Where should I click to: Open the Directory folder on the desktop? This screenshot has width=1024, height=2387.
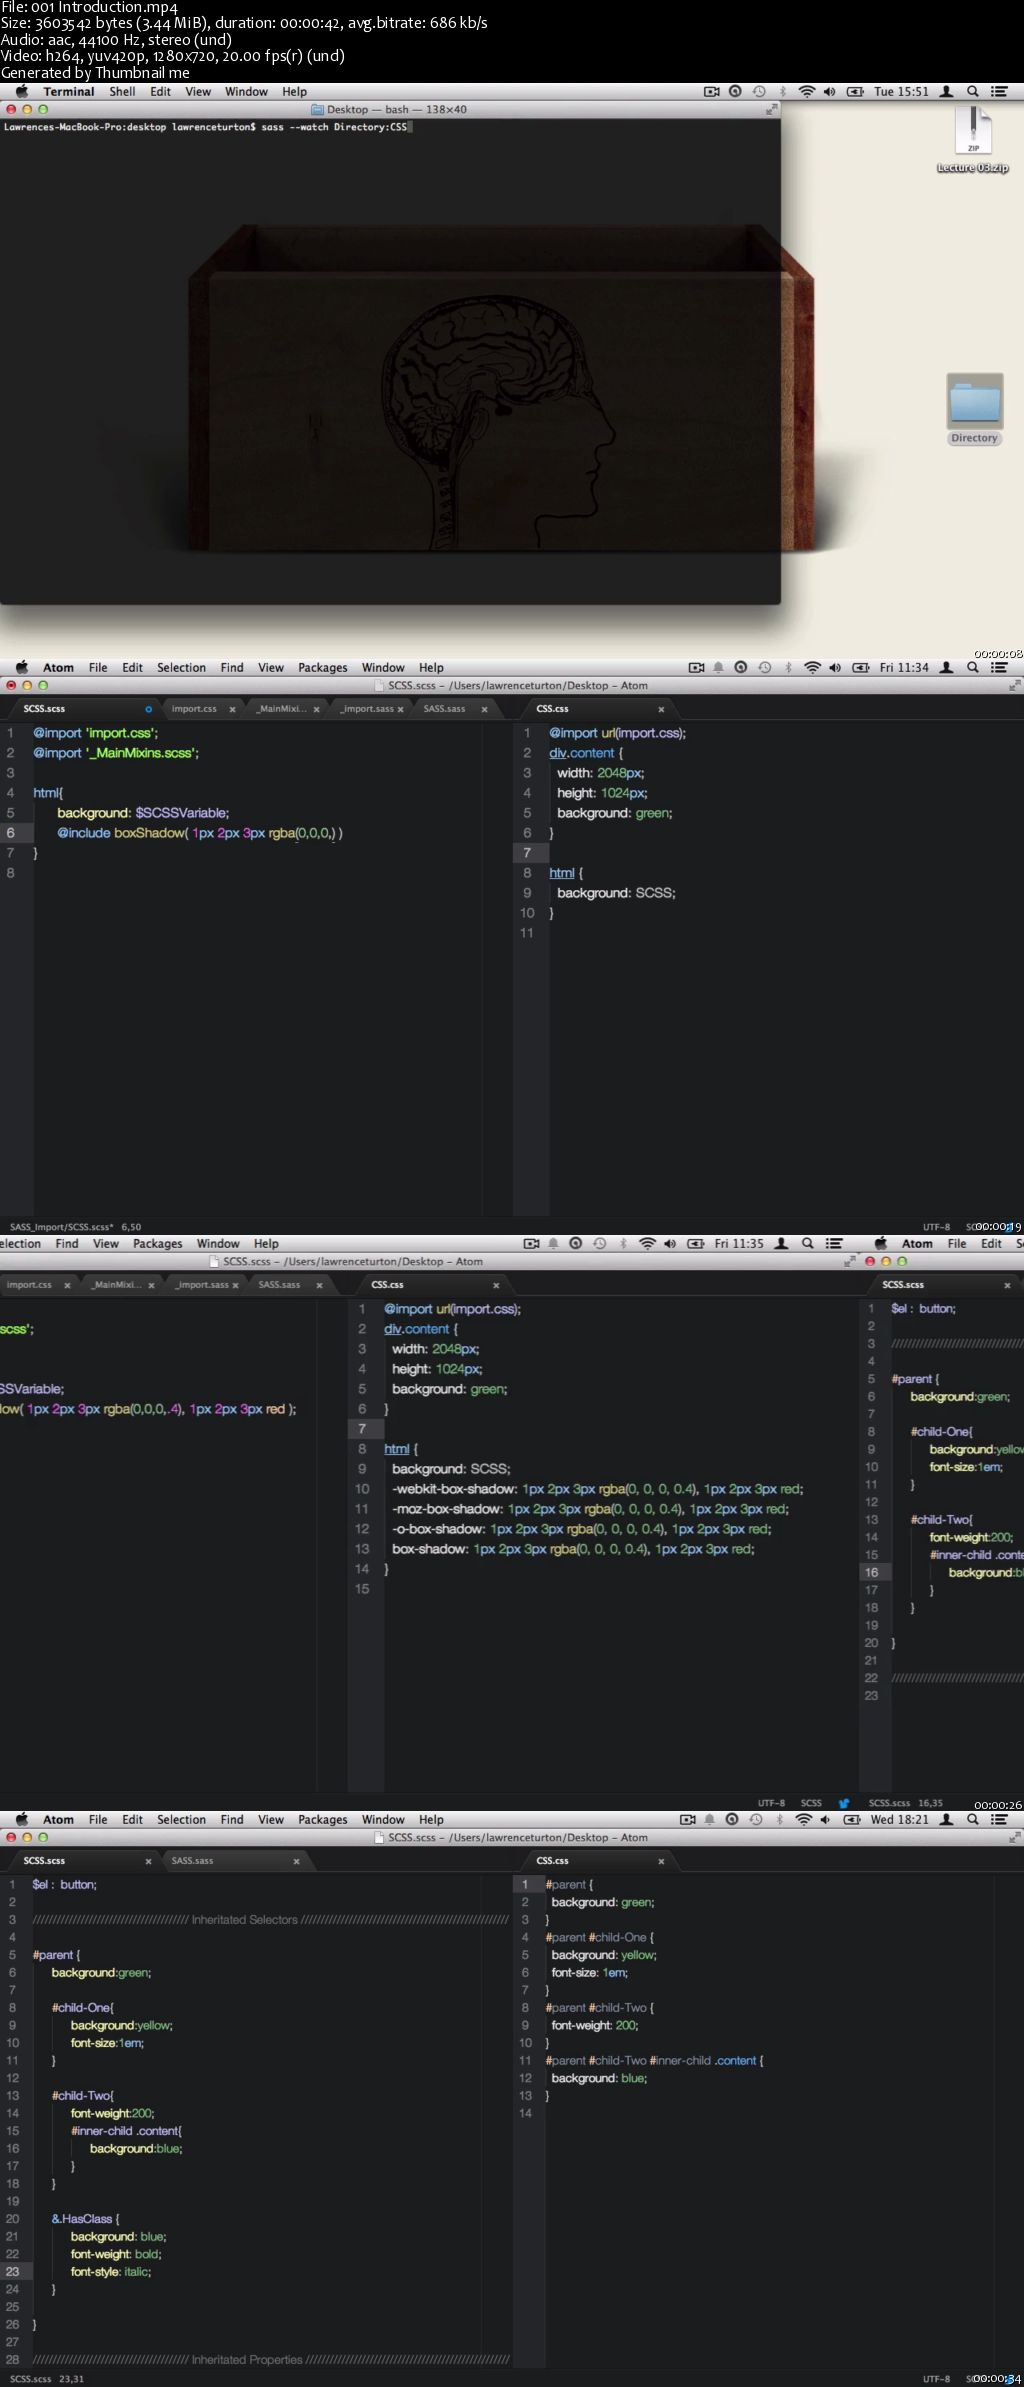pyautogui.click(x=974, y=409)
